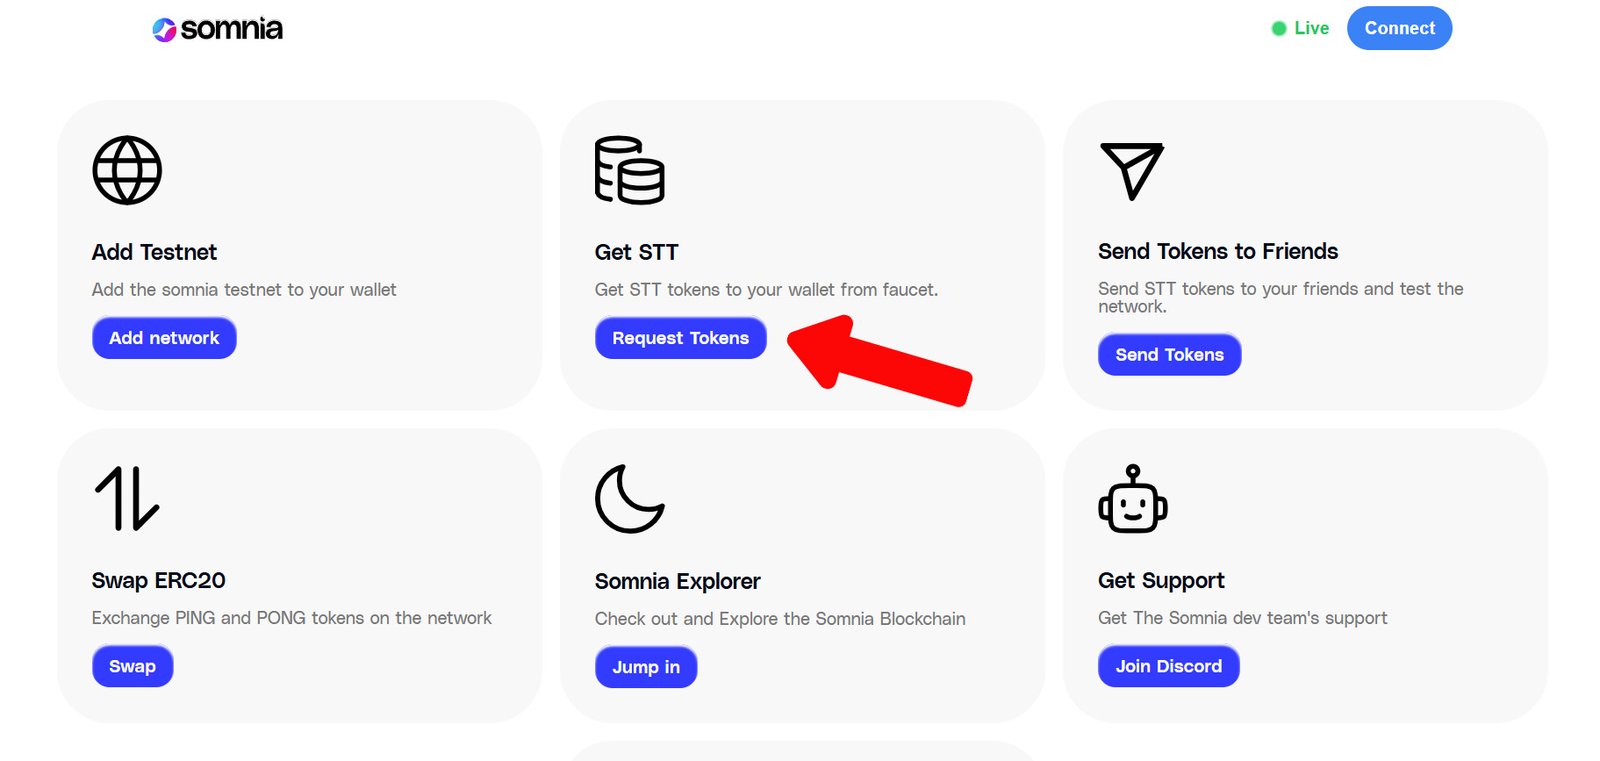This screenshot has width=1600, height=761.
Task: Click the green Live status dot
Action: click(1278, 29)
